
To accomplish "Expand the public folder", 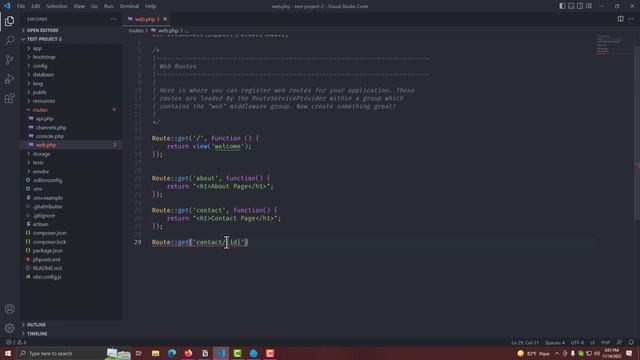I will 71,92.
